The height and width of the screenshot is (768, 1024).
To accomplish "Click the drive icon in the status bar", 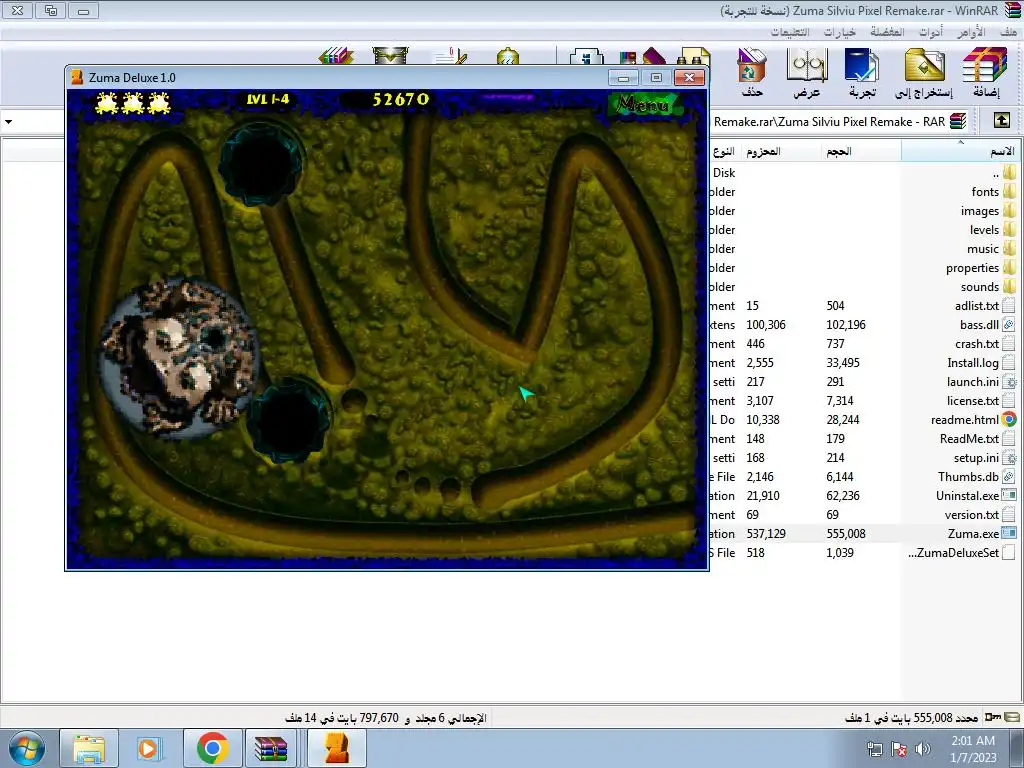I will [1012, 717].
